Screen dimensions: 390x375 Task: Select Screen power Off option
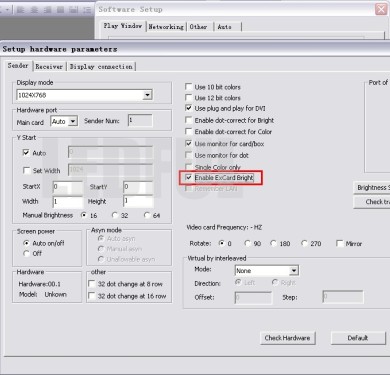[26, 253]
